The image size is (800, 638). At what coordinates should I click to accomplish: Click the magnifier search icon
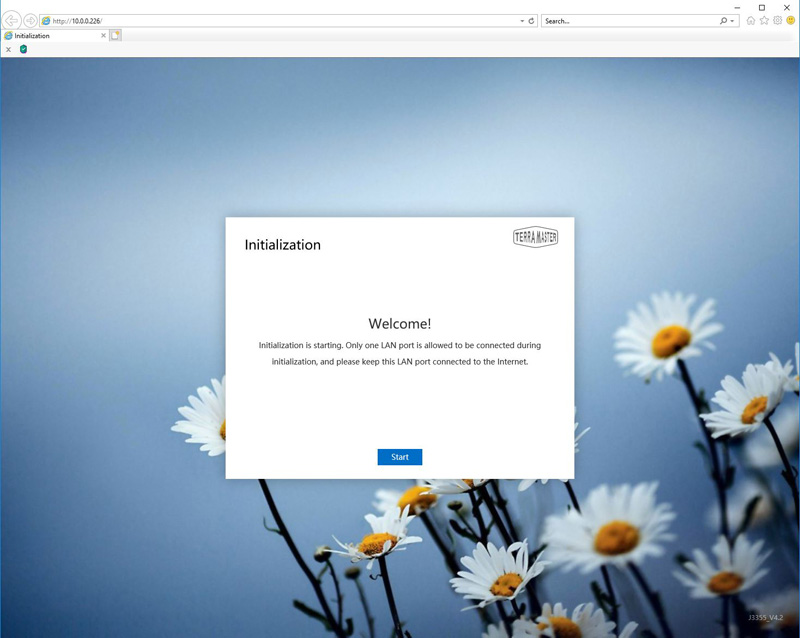click(723, 21)
